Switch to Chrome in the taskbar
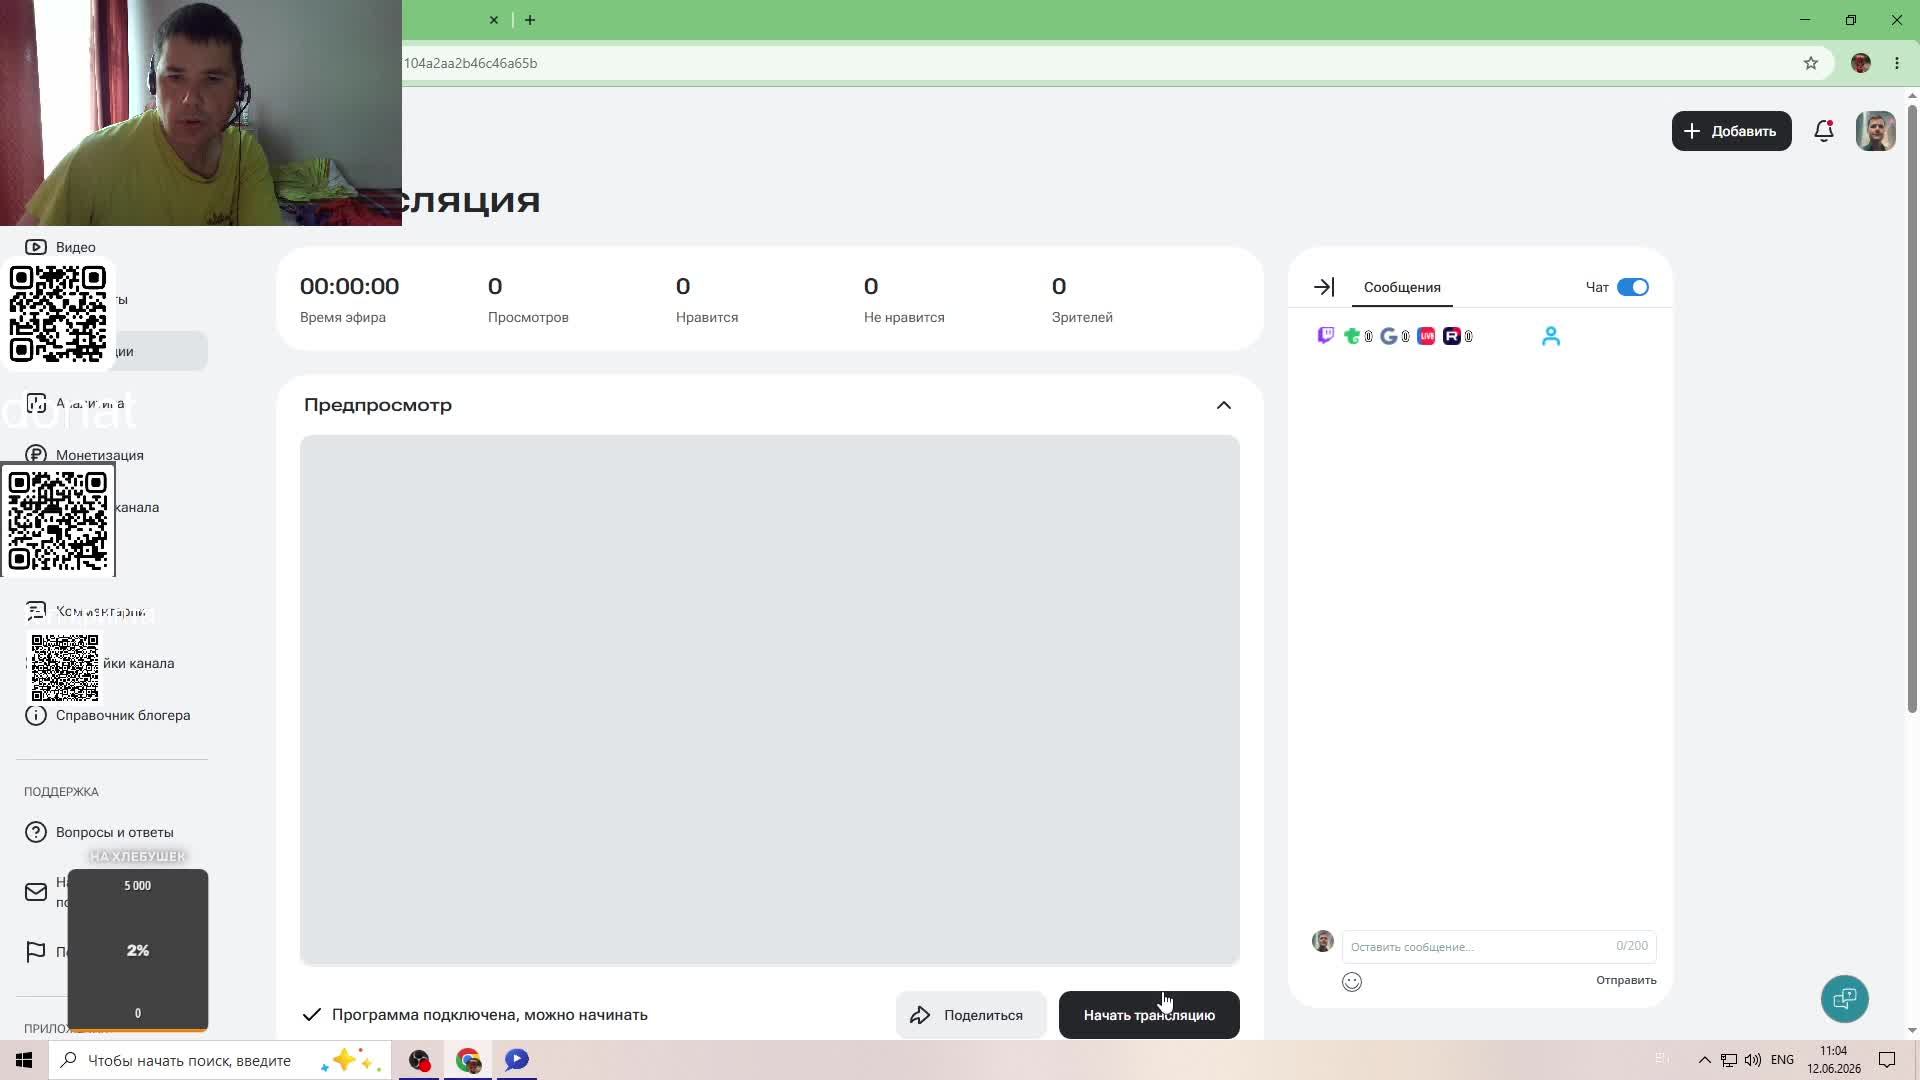Viewport: 1920px width, 1080px height. (468, 1060)
